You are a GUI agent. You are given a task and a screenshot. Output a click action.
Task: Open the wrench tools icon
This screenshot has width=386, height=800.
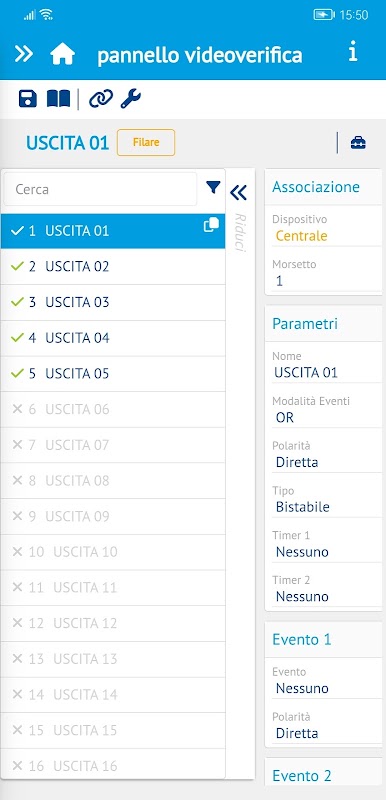click(131, 98)
